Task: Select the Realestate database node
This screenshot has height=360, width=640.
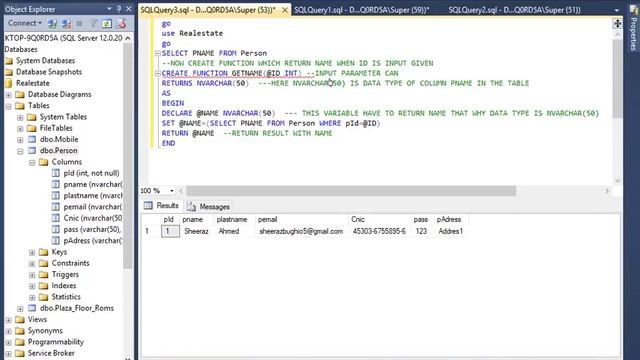Action: click(33, 83)
